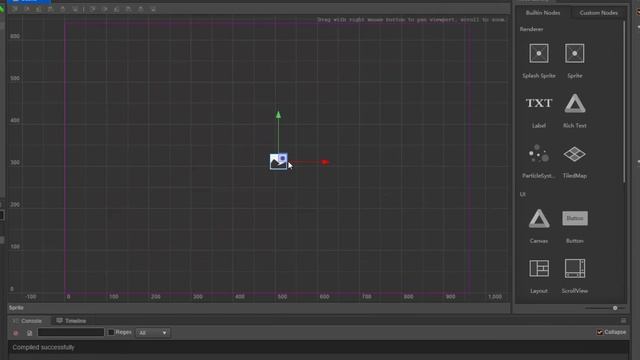
Task: Click the Sprite label below scene view
Action: 16,308
